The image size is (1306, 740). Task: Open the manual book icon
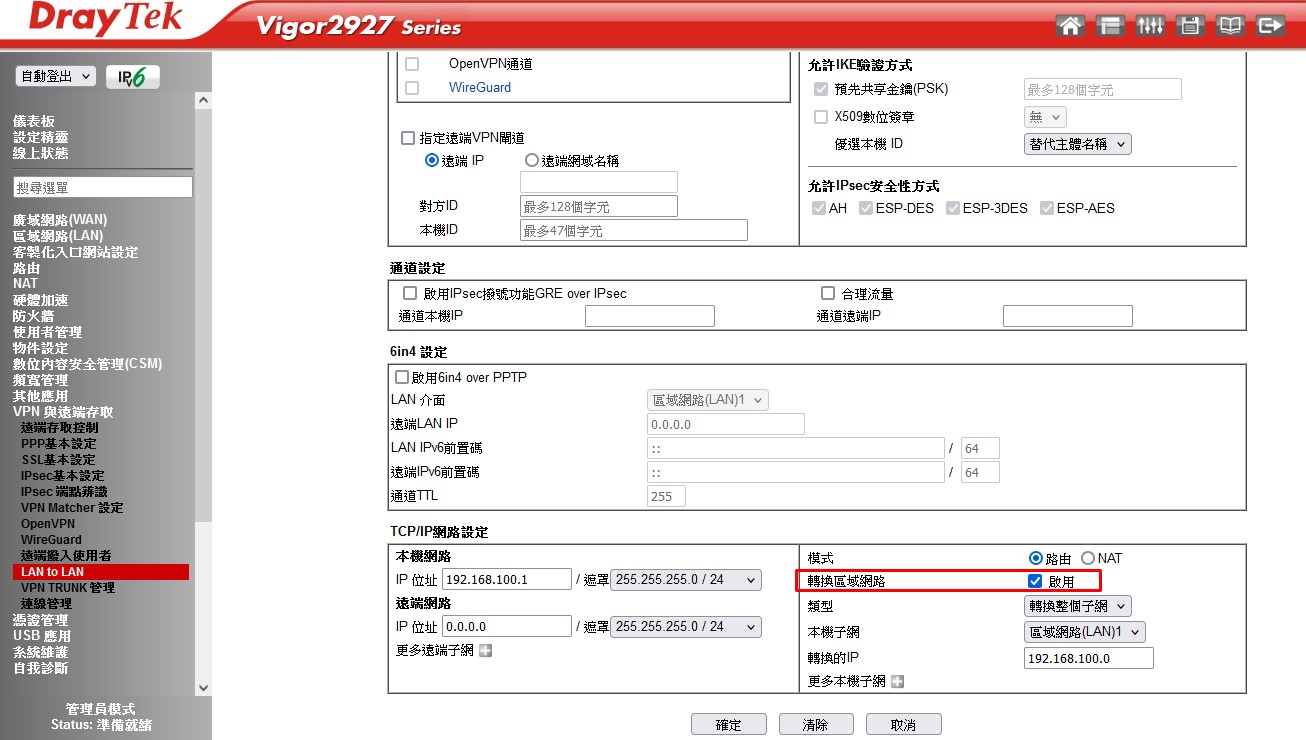point(1230,26)
